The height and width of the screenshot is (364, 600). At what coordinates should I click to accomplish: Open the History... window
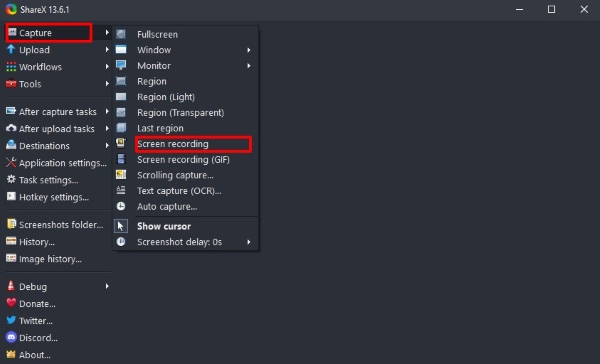57,242
